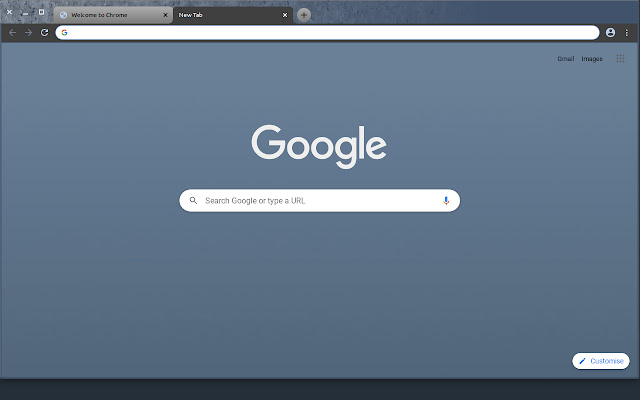640x400 pixels.
Task: Maximize the Chrome window
Action: (41, 12)
